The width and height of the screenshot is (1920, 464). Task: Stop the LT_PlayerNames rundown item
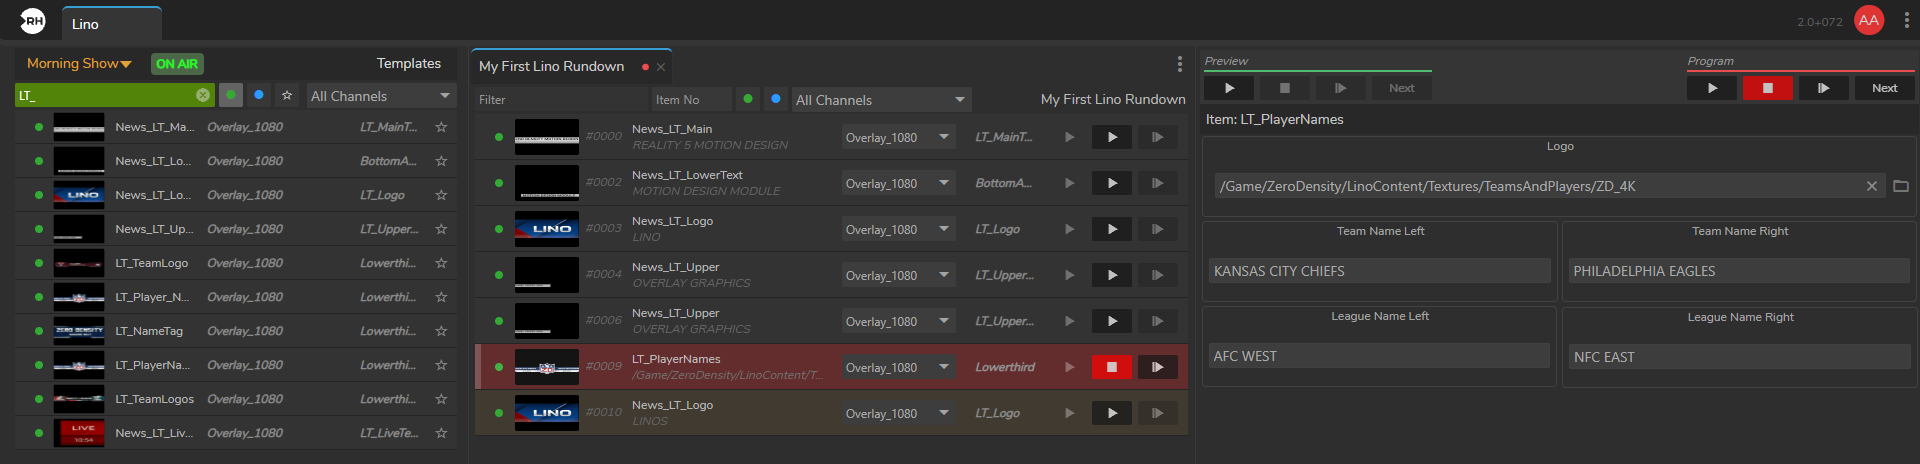tap(1111, 367)
